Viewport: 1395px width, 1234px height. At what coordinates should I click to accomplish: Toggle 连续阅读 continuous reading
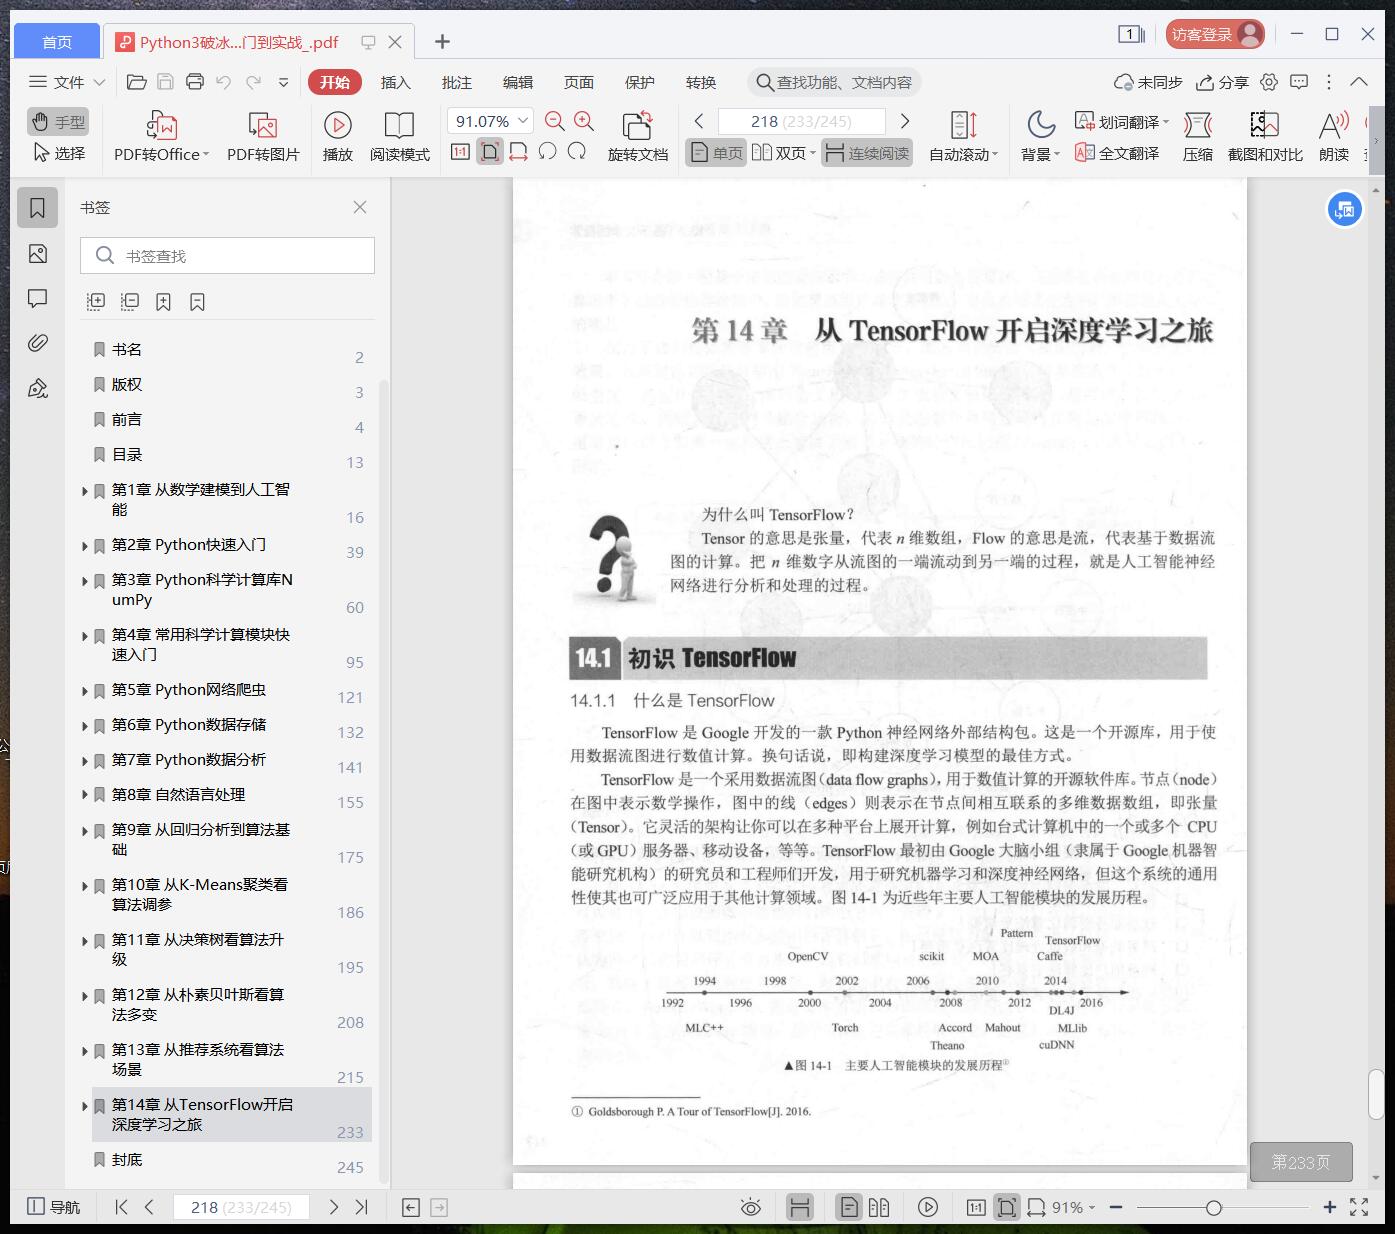pyautogui.click(x=867, y=153)
